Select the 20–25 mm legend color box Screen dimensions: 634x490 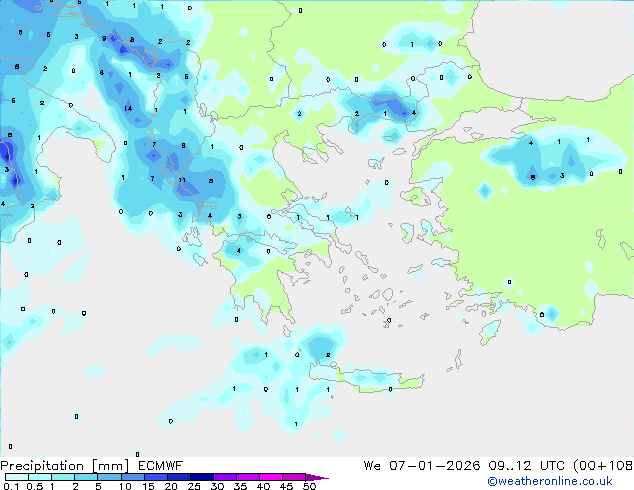[179, 477]
